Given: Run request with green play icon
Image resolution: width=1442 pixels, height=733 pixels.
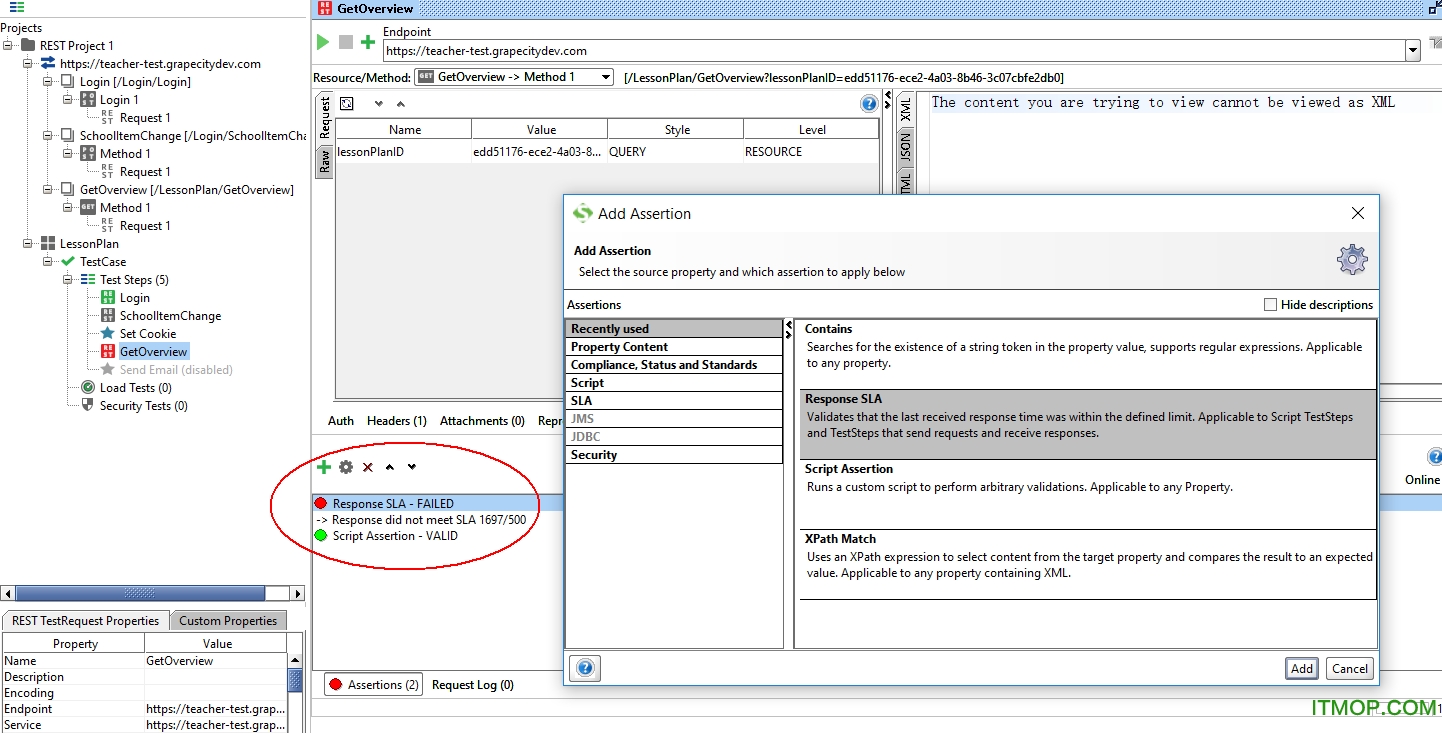Looking at the screenshot, I should (323, 42).
